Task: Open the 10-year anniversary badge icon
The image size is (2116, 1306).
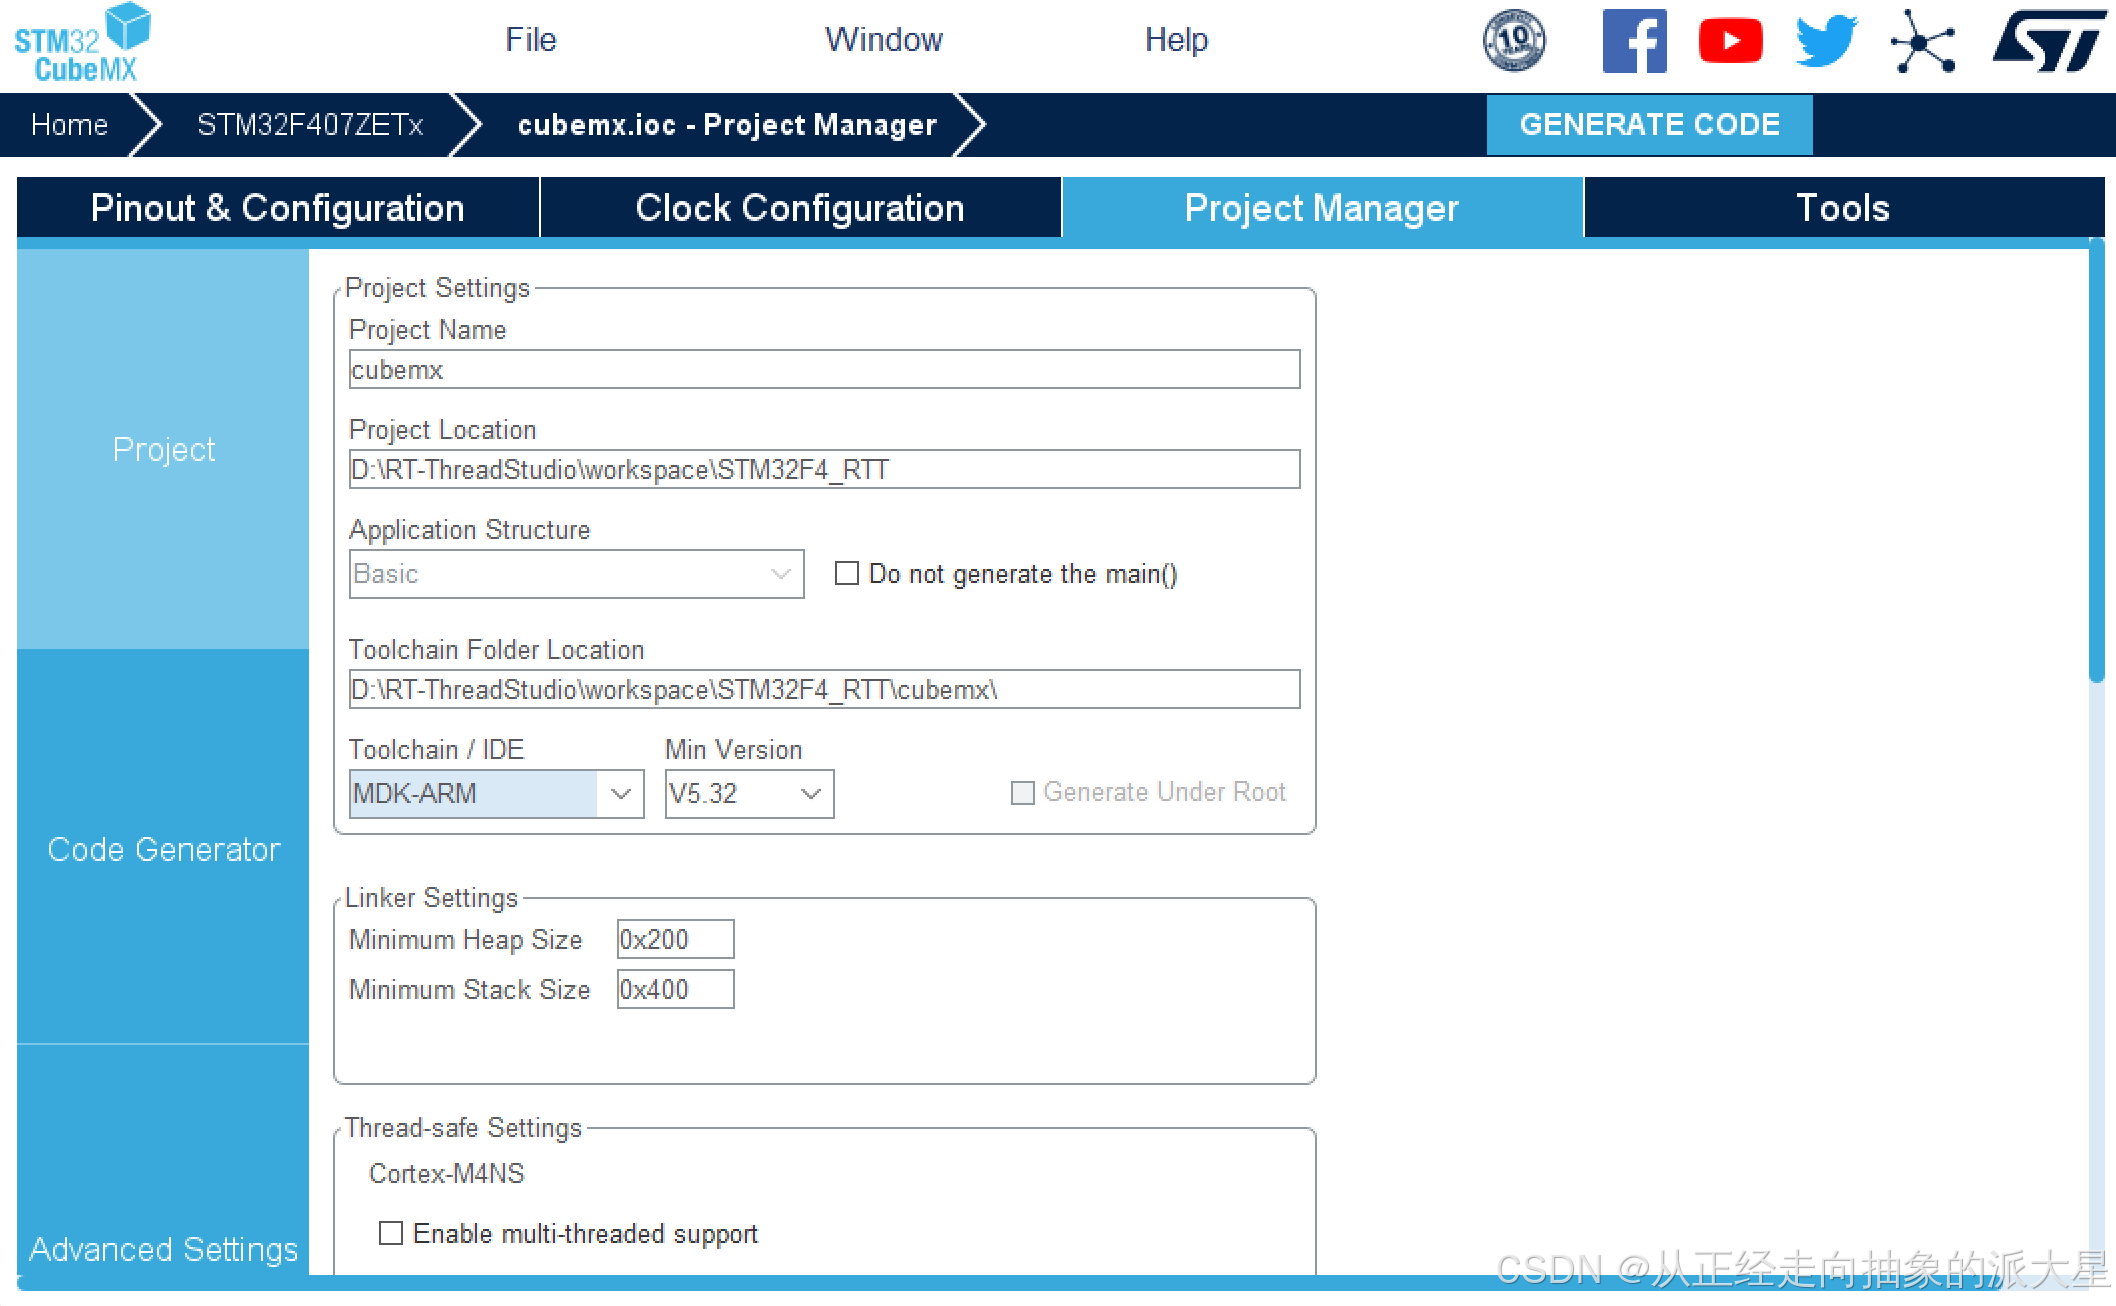Action: click(x=1514, y=41)
